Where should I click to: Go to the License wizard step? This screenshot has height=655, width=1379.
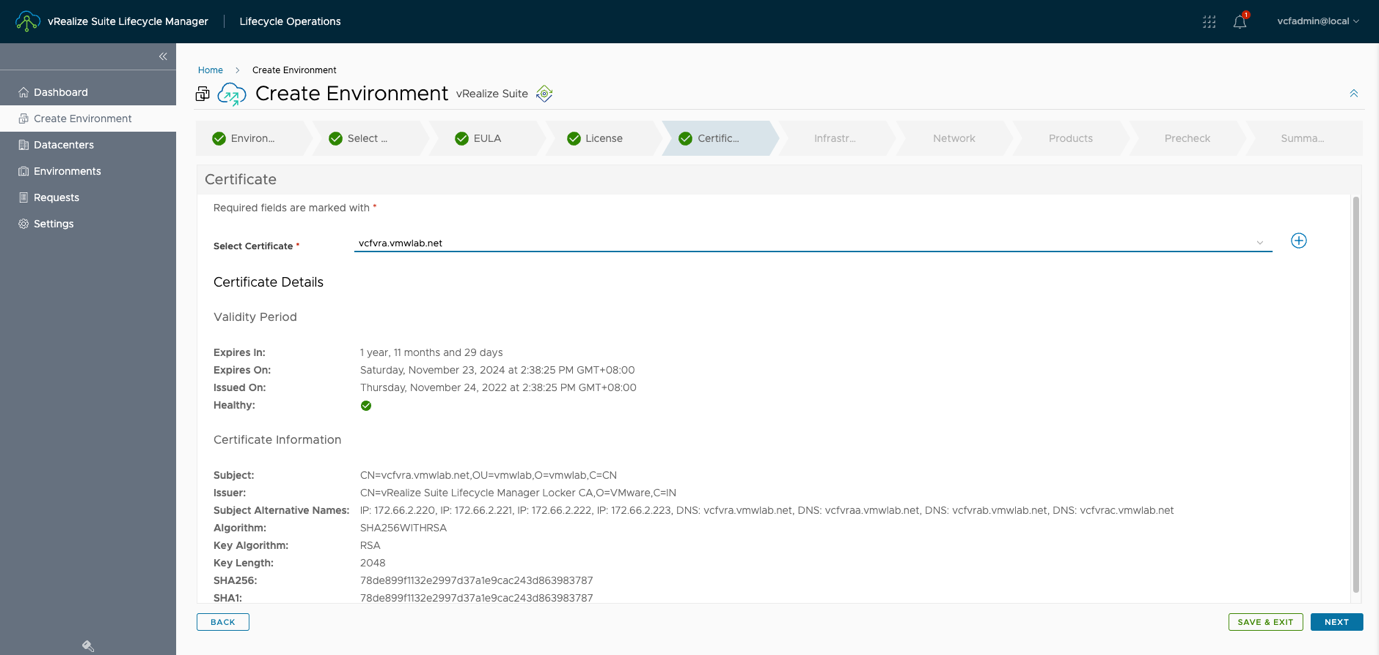pos(603,138)
